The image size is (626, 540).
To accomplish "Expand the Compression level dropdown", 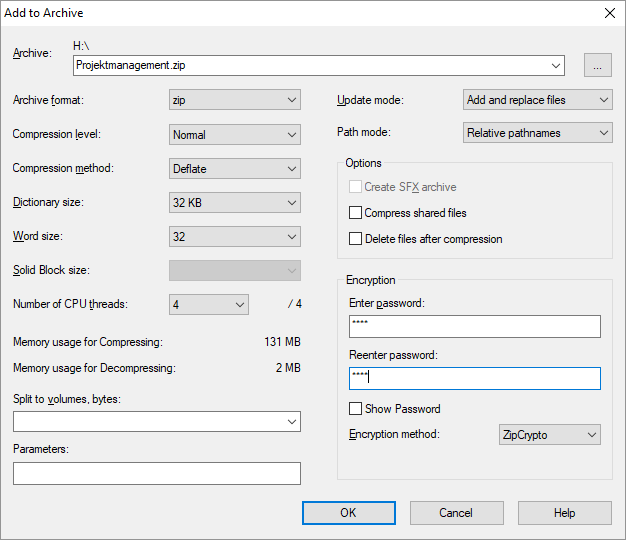I will click(235, 134).
